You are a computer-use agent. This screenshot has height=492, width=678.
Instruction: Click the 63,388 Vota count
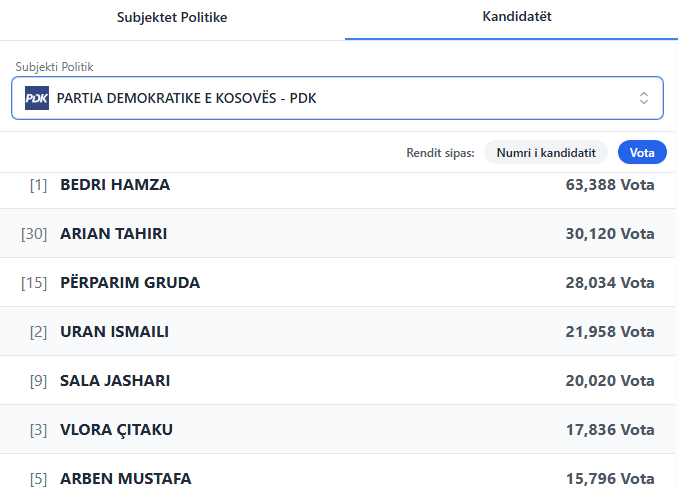pyautogui.click(x=609, y=185)
